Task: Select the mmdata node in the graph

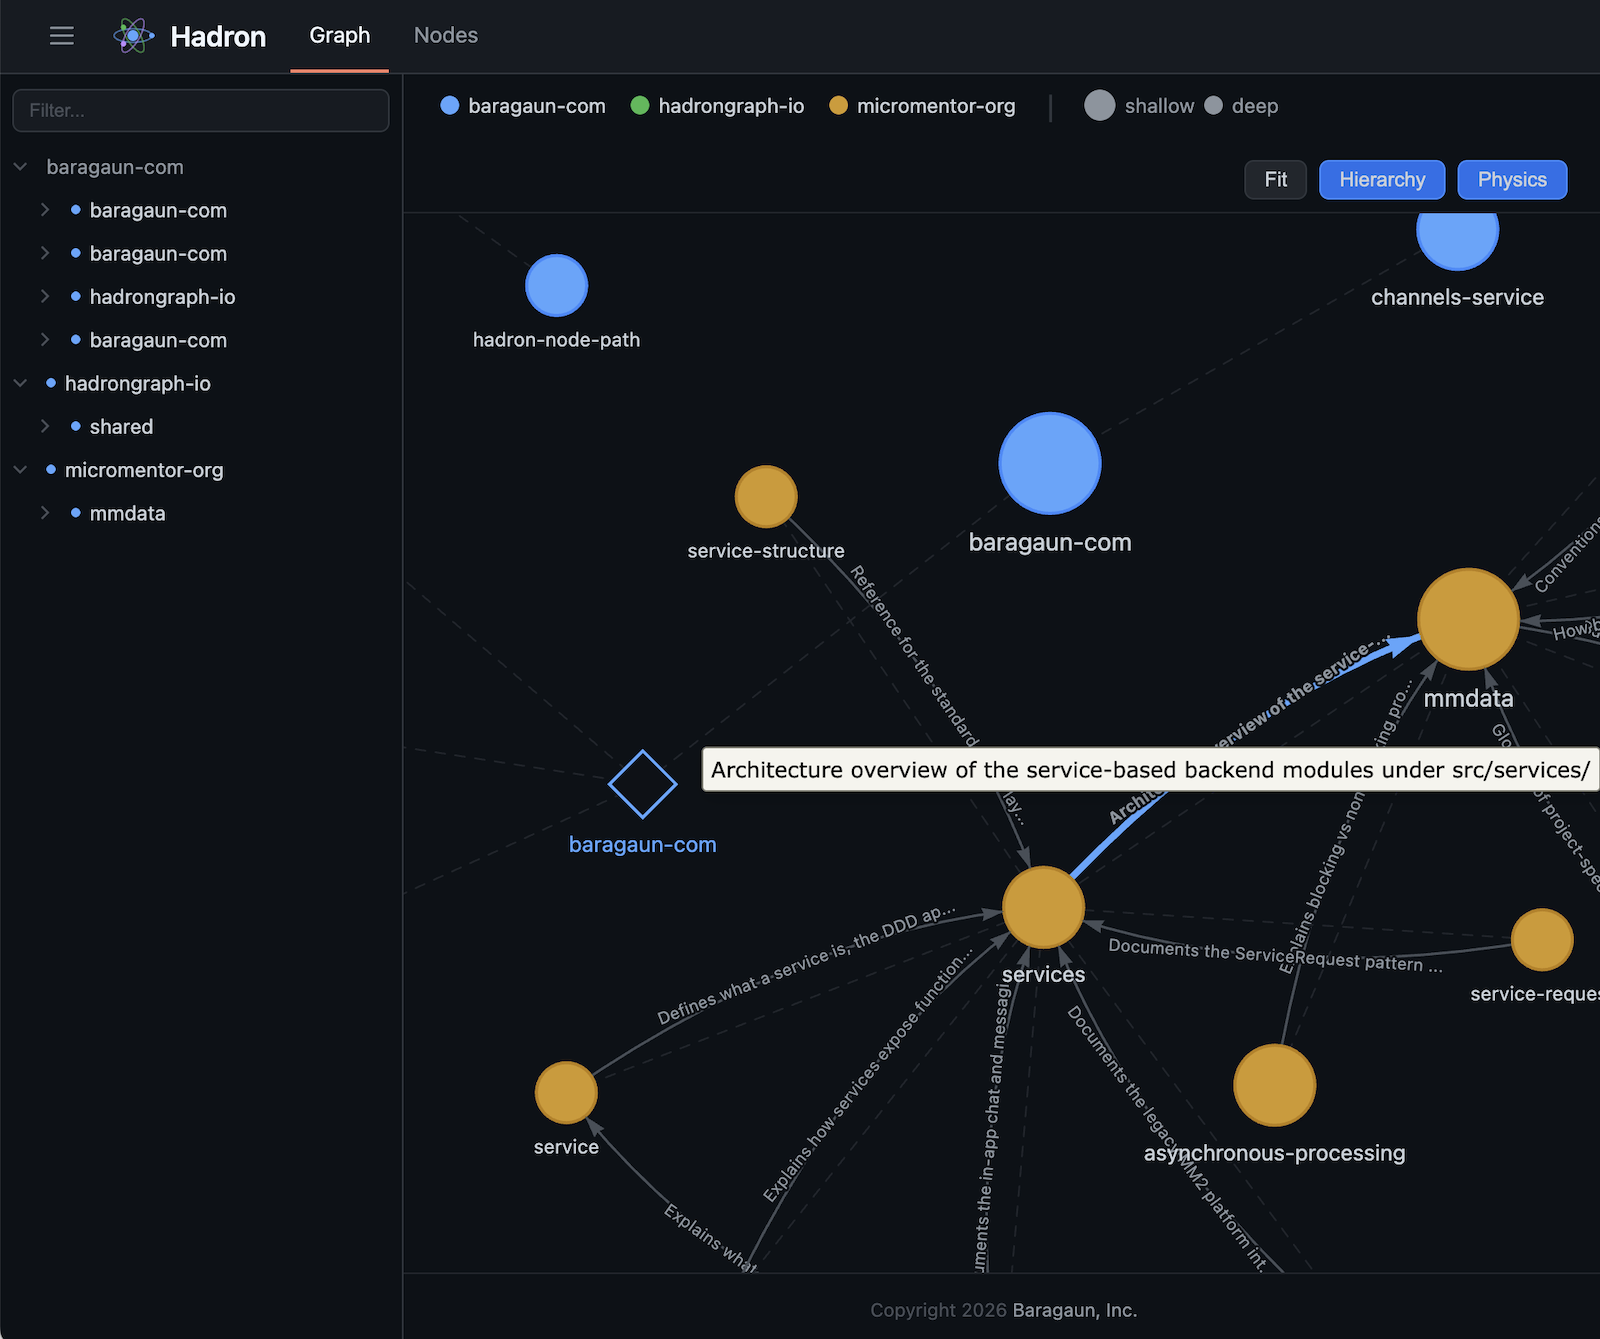Action: 1467,618
